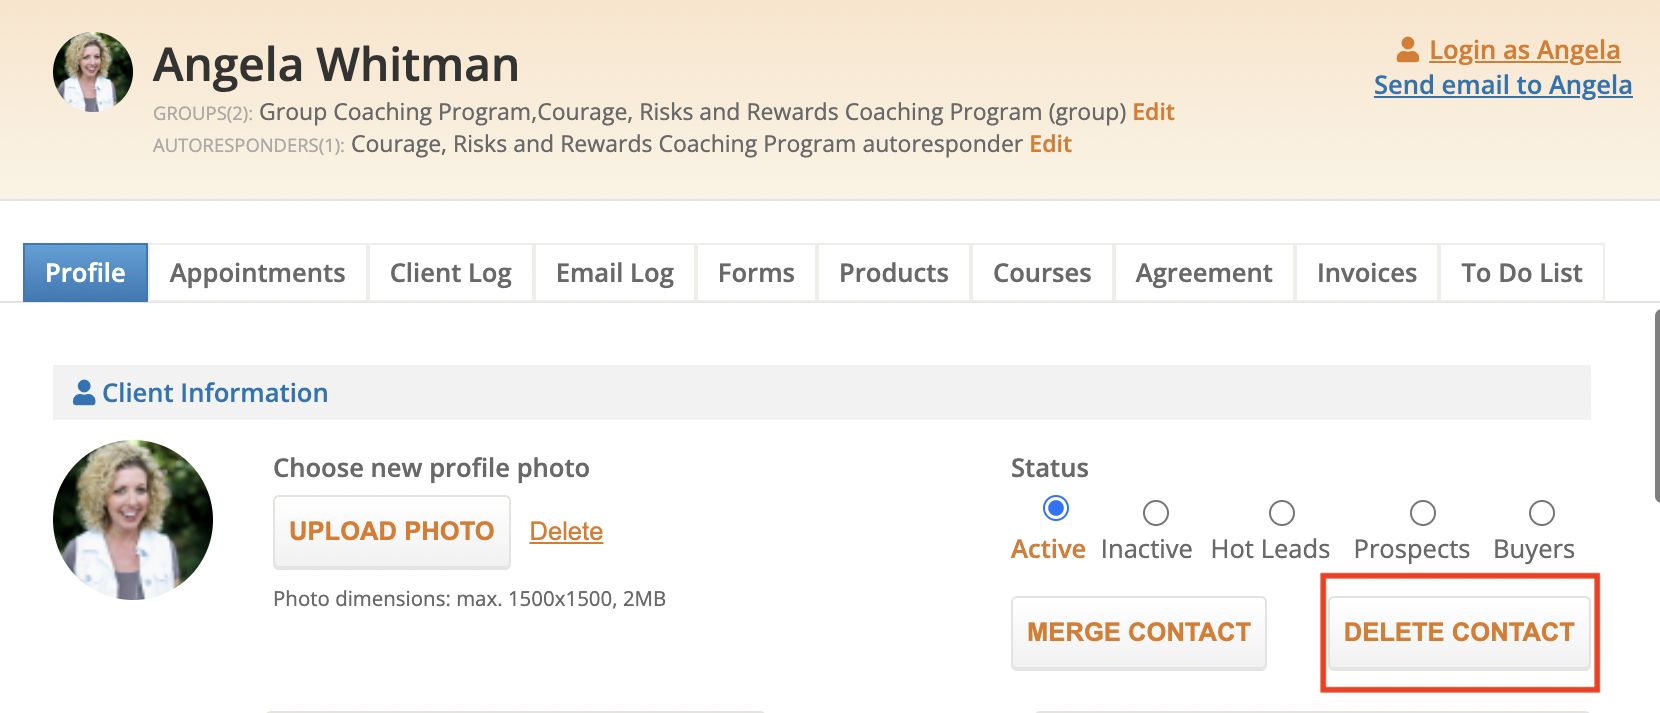Click the Delete Contact button
1660x713 pixels.
pos(1458,632)
